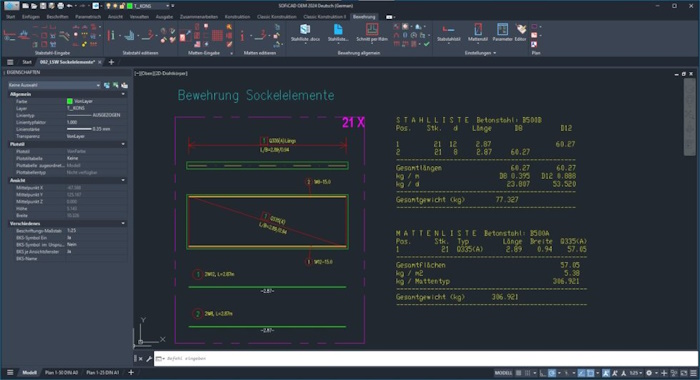Image resolution: width=700 pixels, height=380 pixels.
Task: Toggle polar tracking in status bar
Action: pos(552,373)
